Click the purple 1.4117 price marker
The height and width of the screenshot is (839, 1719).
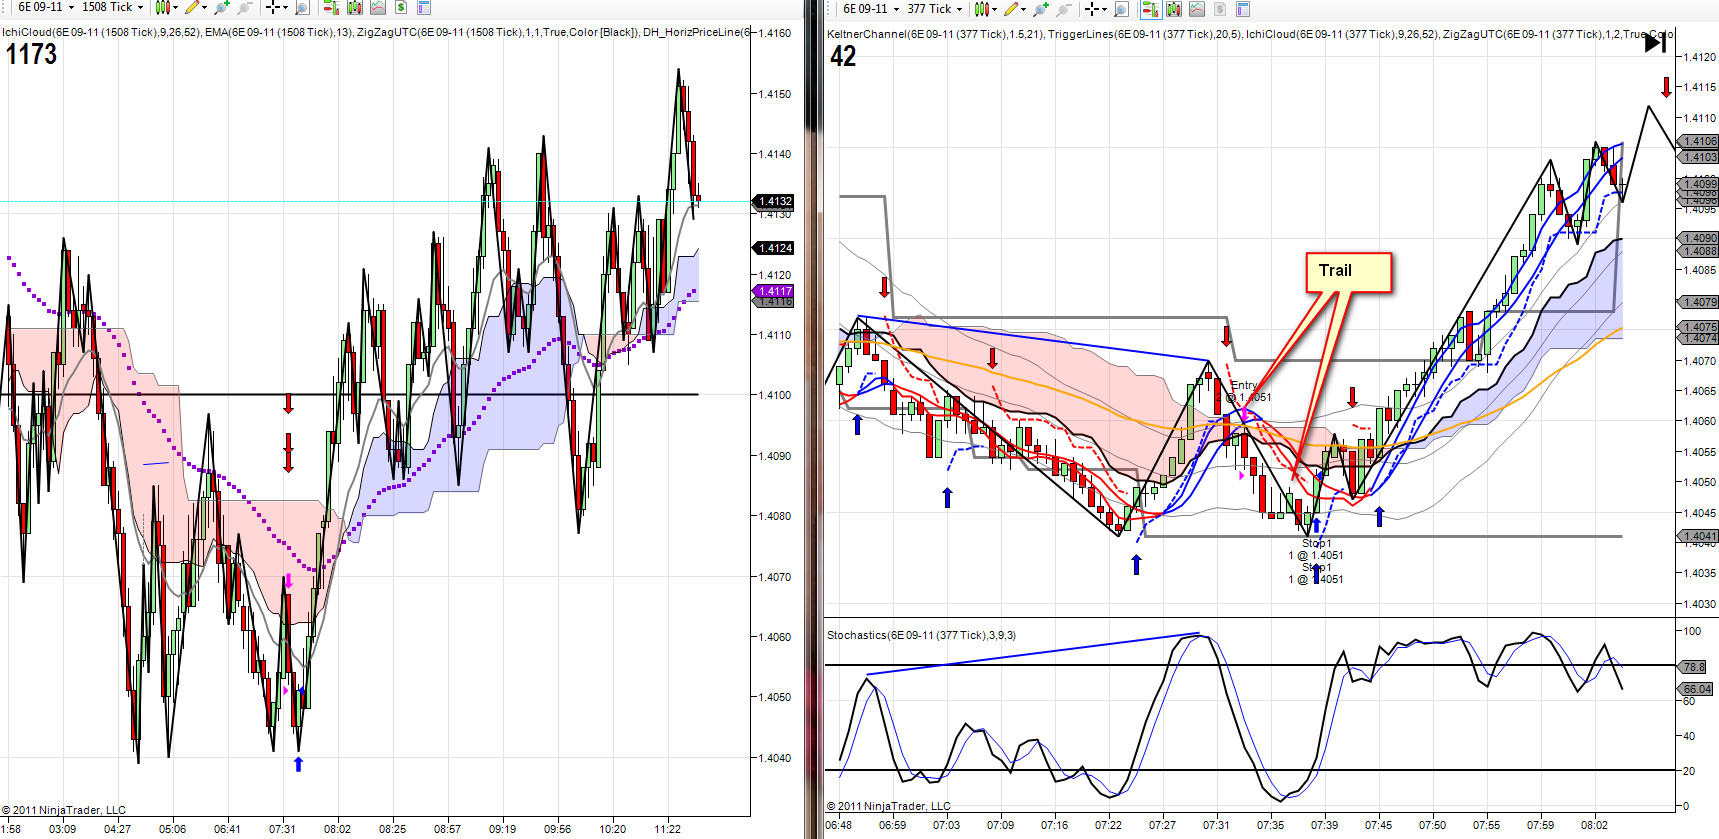pos(773,291)
